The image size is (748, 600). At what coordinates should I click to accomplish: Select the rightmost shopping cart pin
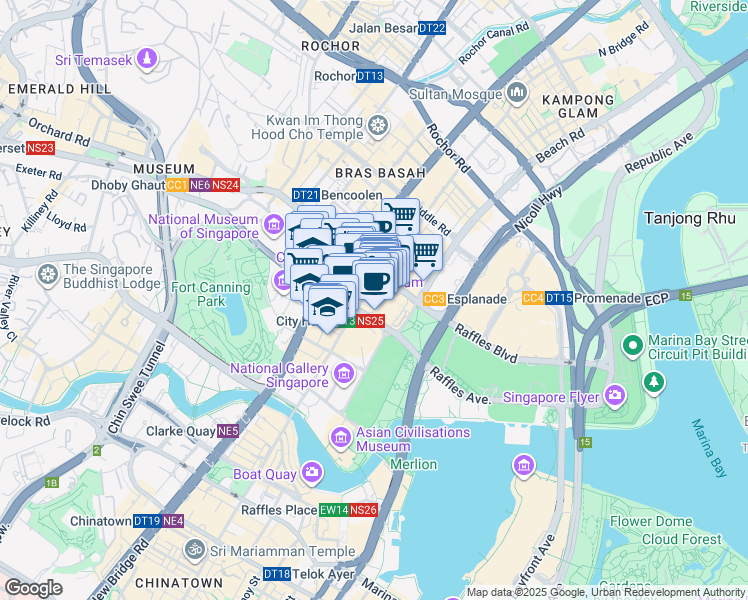[x=424, y=255]
